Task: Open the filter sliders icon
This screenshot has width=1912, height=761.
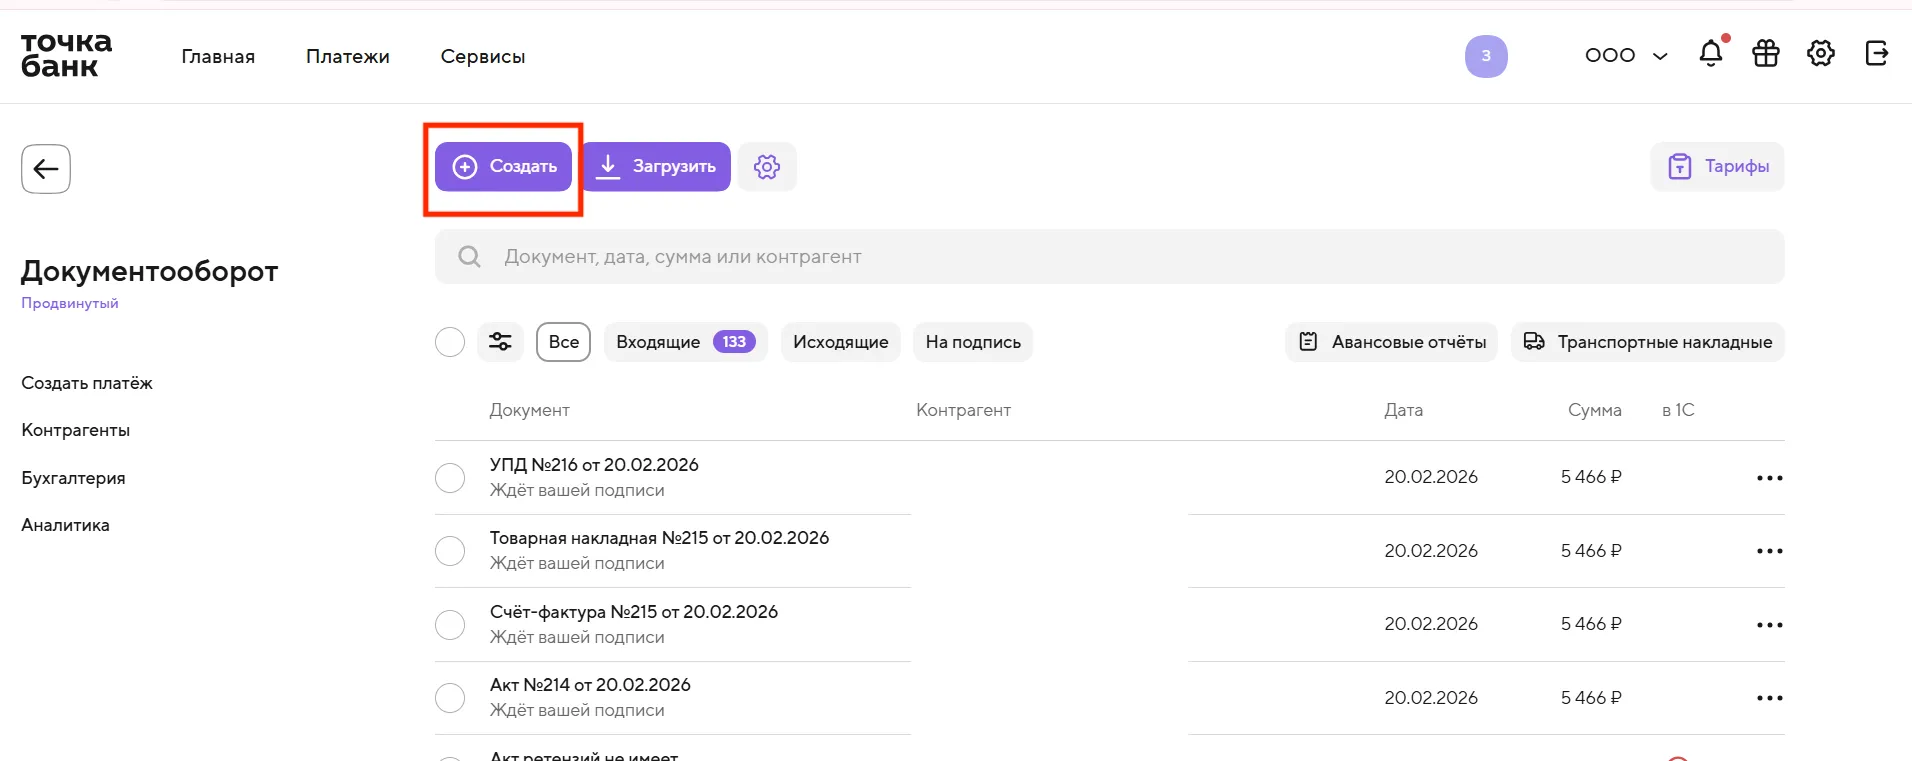Action: [x=500, y=342]
